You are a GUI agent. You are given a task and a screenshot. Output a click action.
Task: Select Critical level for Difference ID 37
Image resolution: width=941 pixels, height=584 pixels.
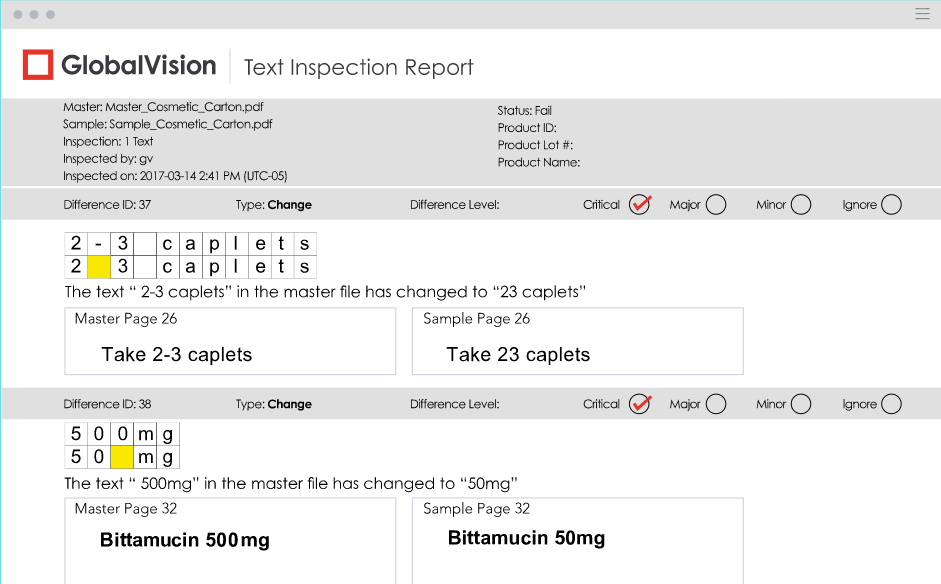[x=640, y=205]
